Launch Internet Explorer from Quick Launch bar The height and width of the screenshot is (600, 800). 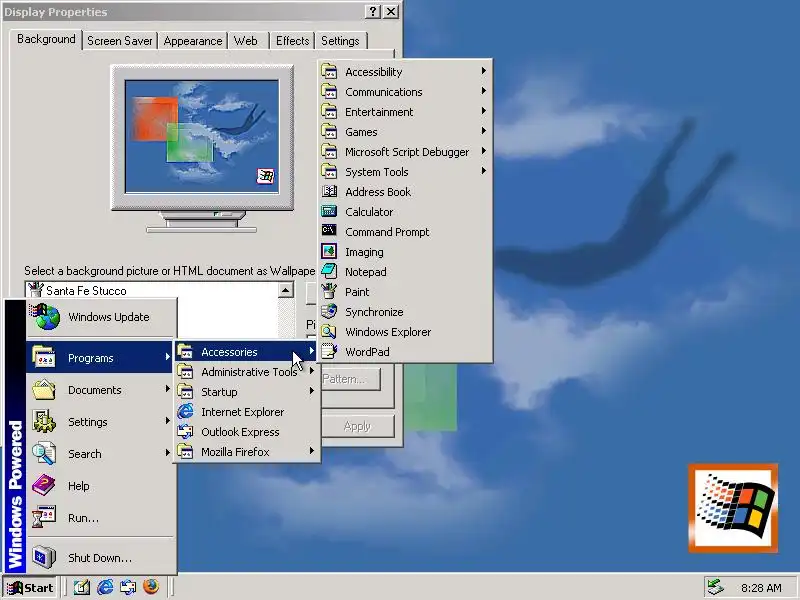[105, 587]
